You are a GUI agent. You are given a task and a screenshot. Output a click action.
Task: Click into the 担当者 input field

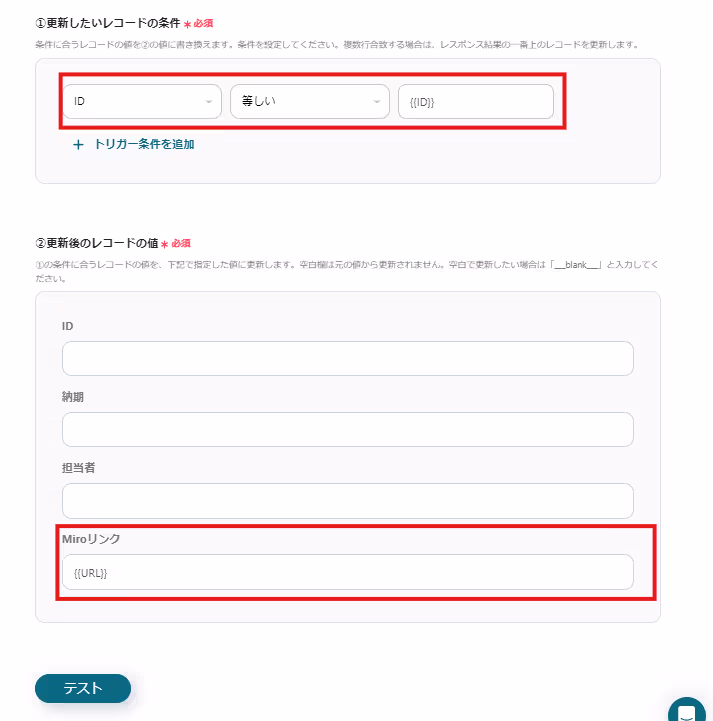348,501
